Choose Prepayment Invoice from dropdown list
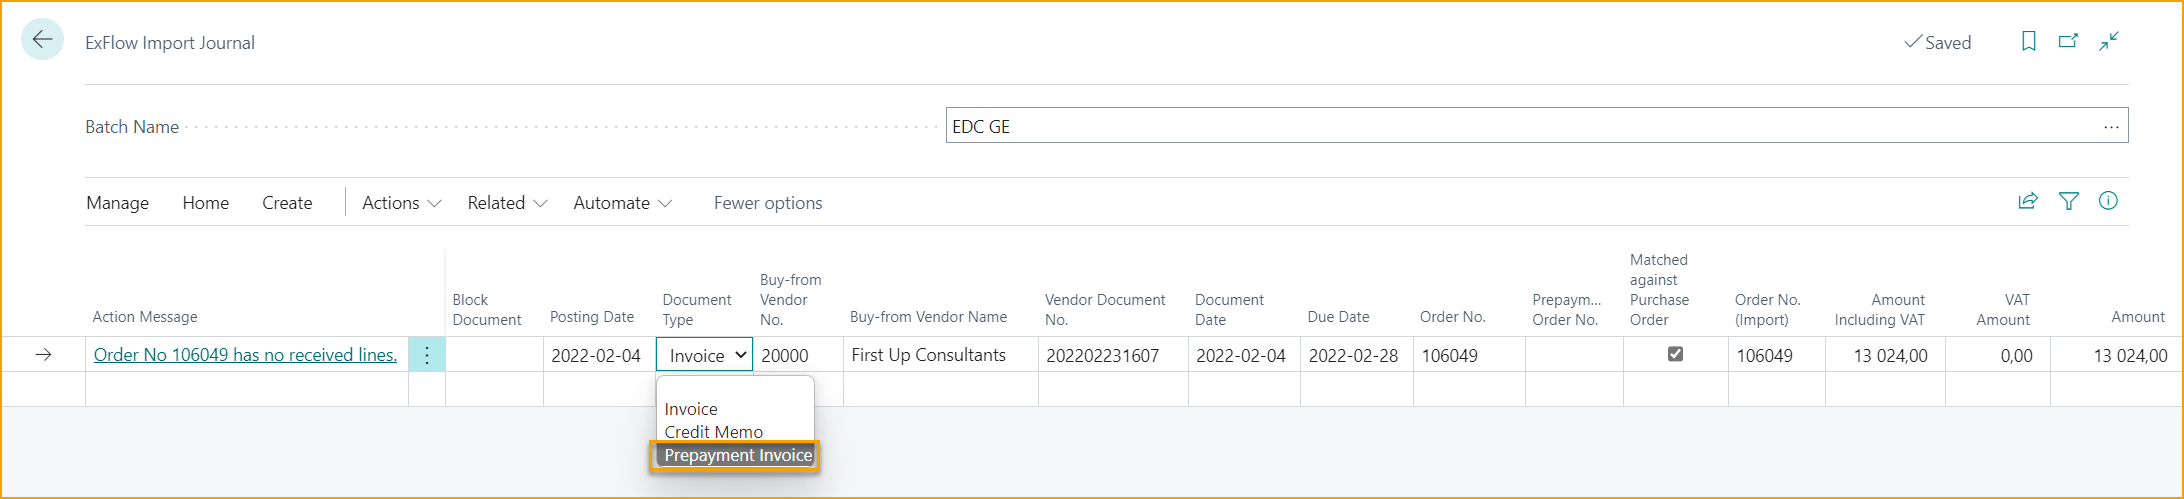This screenshot has height=499, width=2184. (737, 455)
